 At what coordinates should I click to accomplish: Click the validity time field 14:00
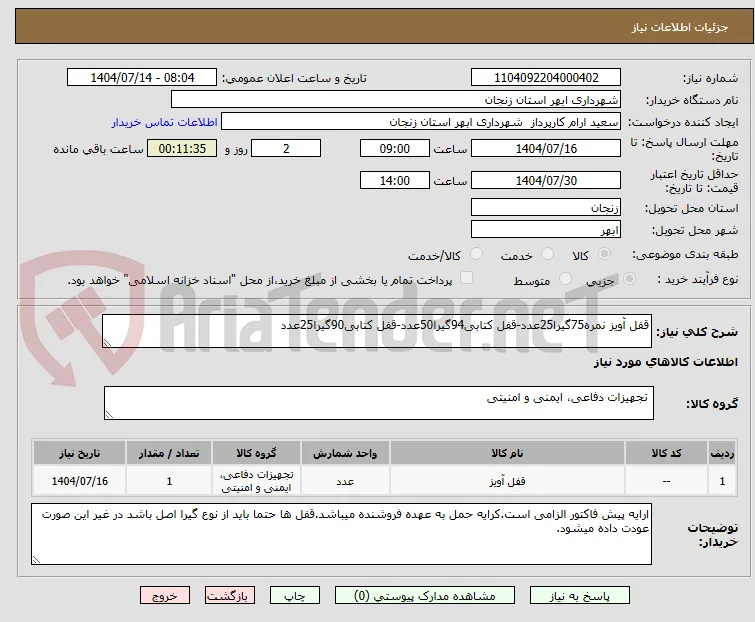(x=394, y=180)
